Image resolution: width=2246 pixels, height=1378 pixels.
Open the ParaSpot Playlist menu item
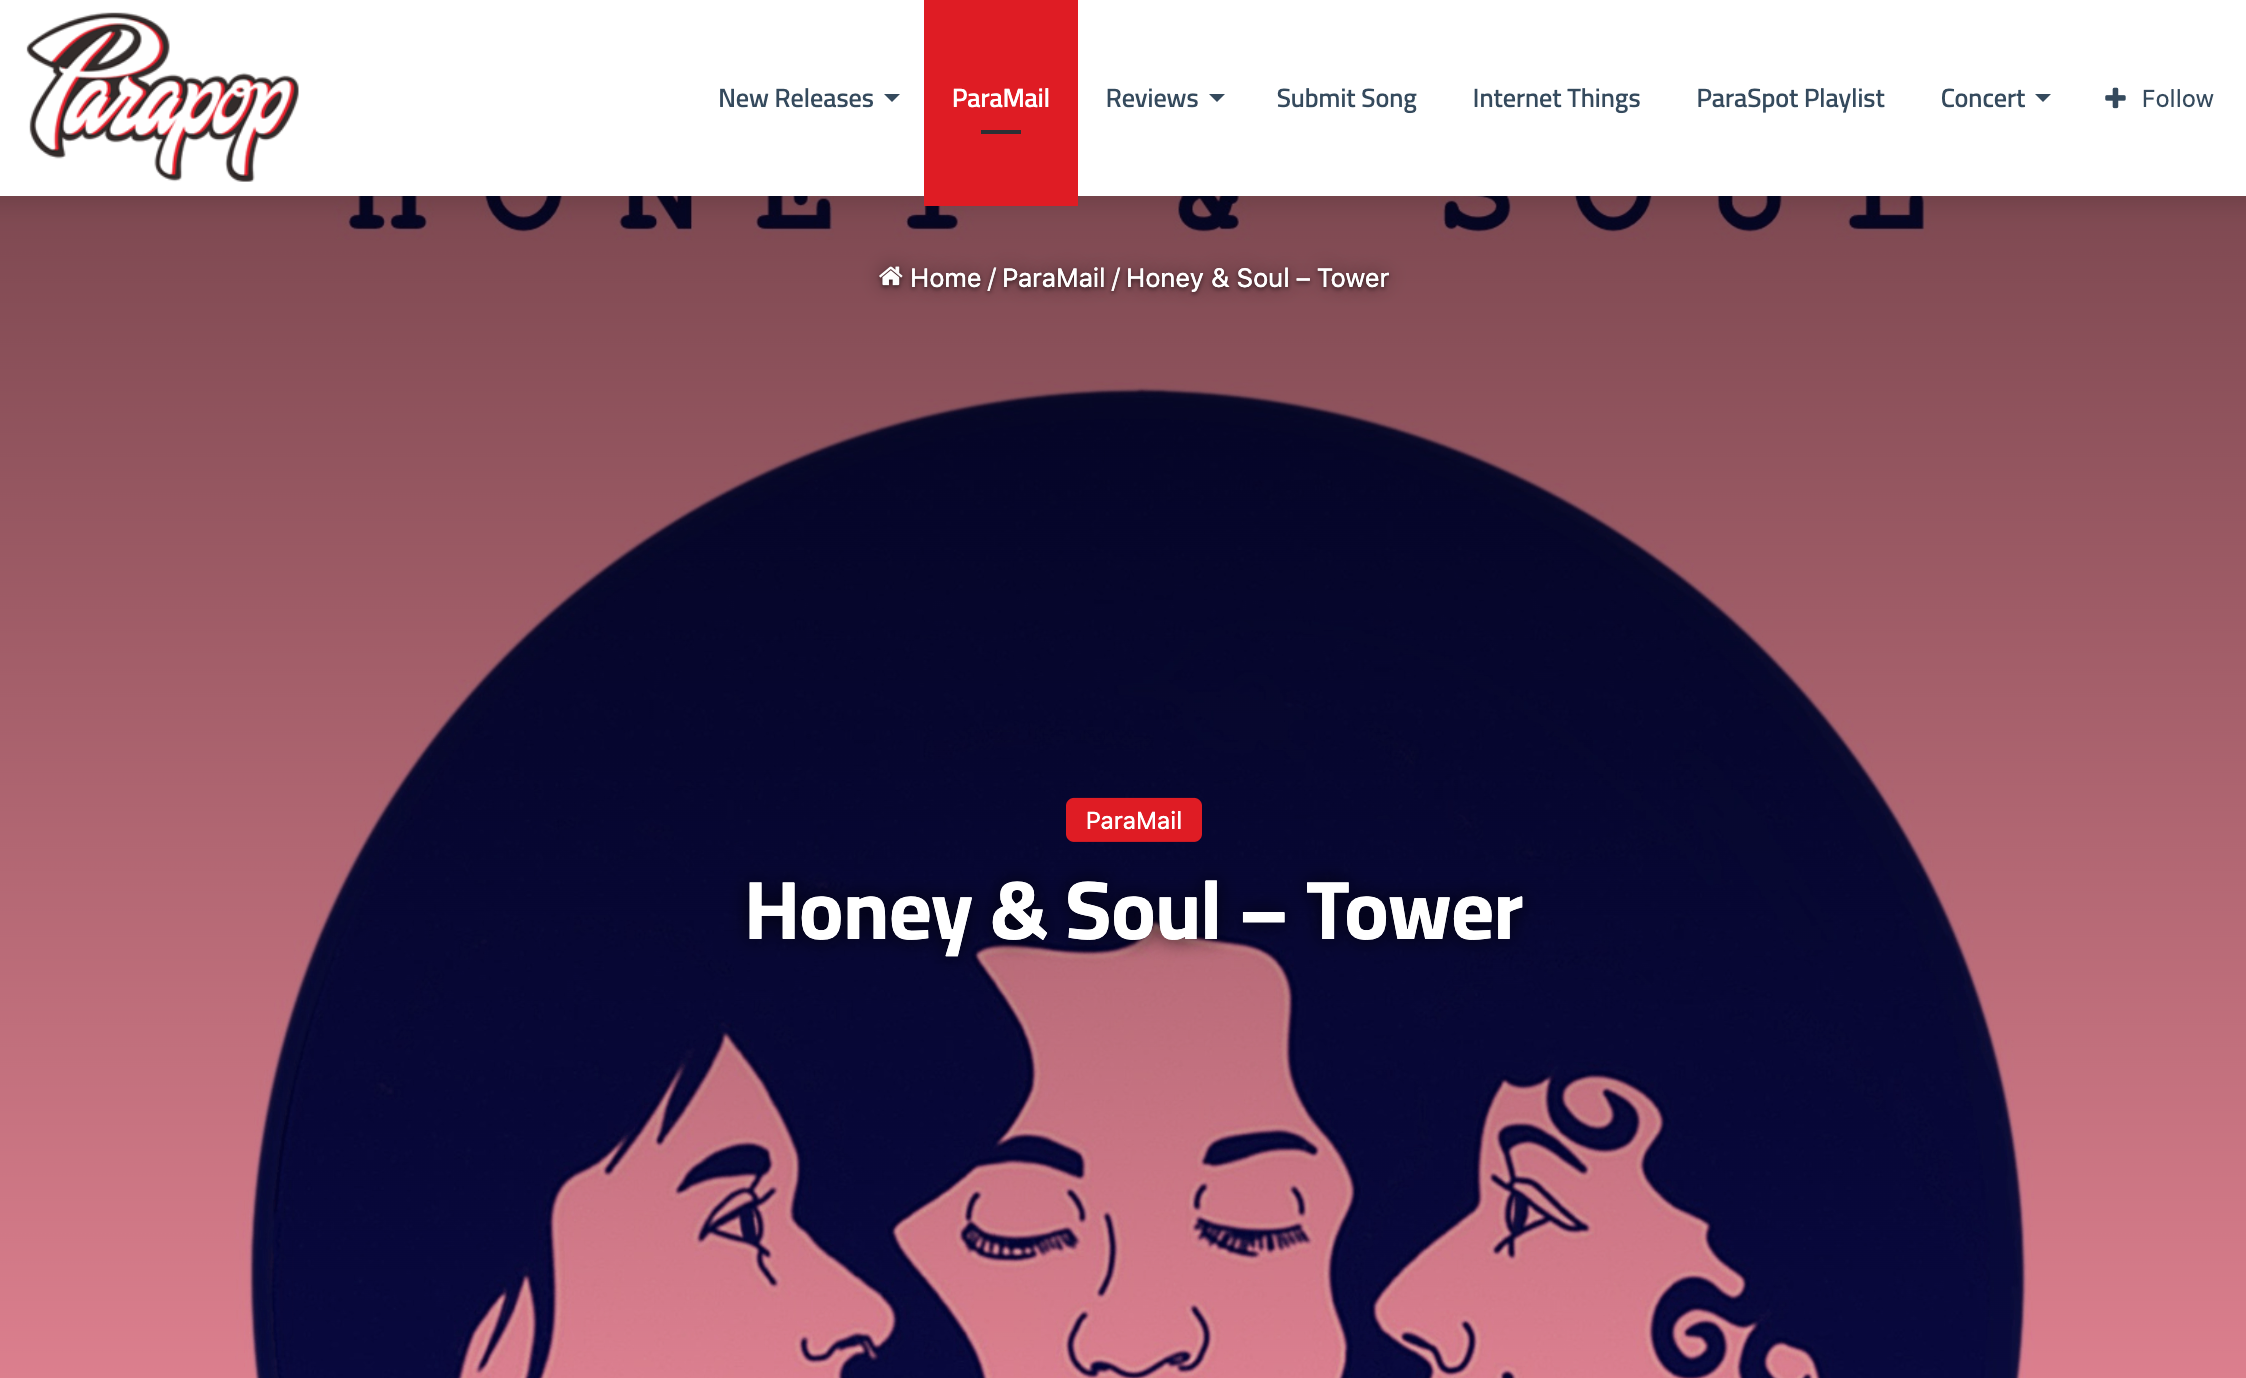pyautogui.click(x=1790, y=98)
